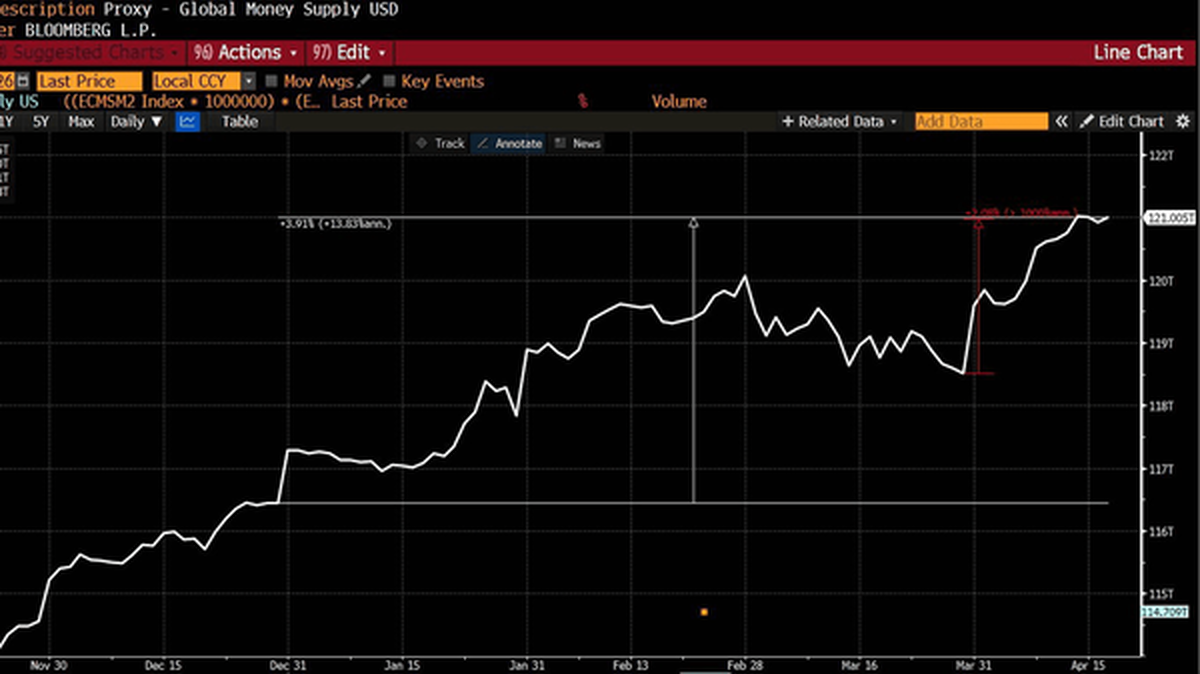Select the Annotate drawing tool
1200x674 pixels.
click(x=509, y=143)
